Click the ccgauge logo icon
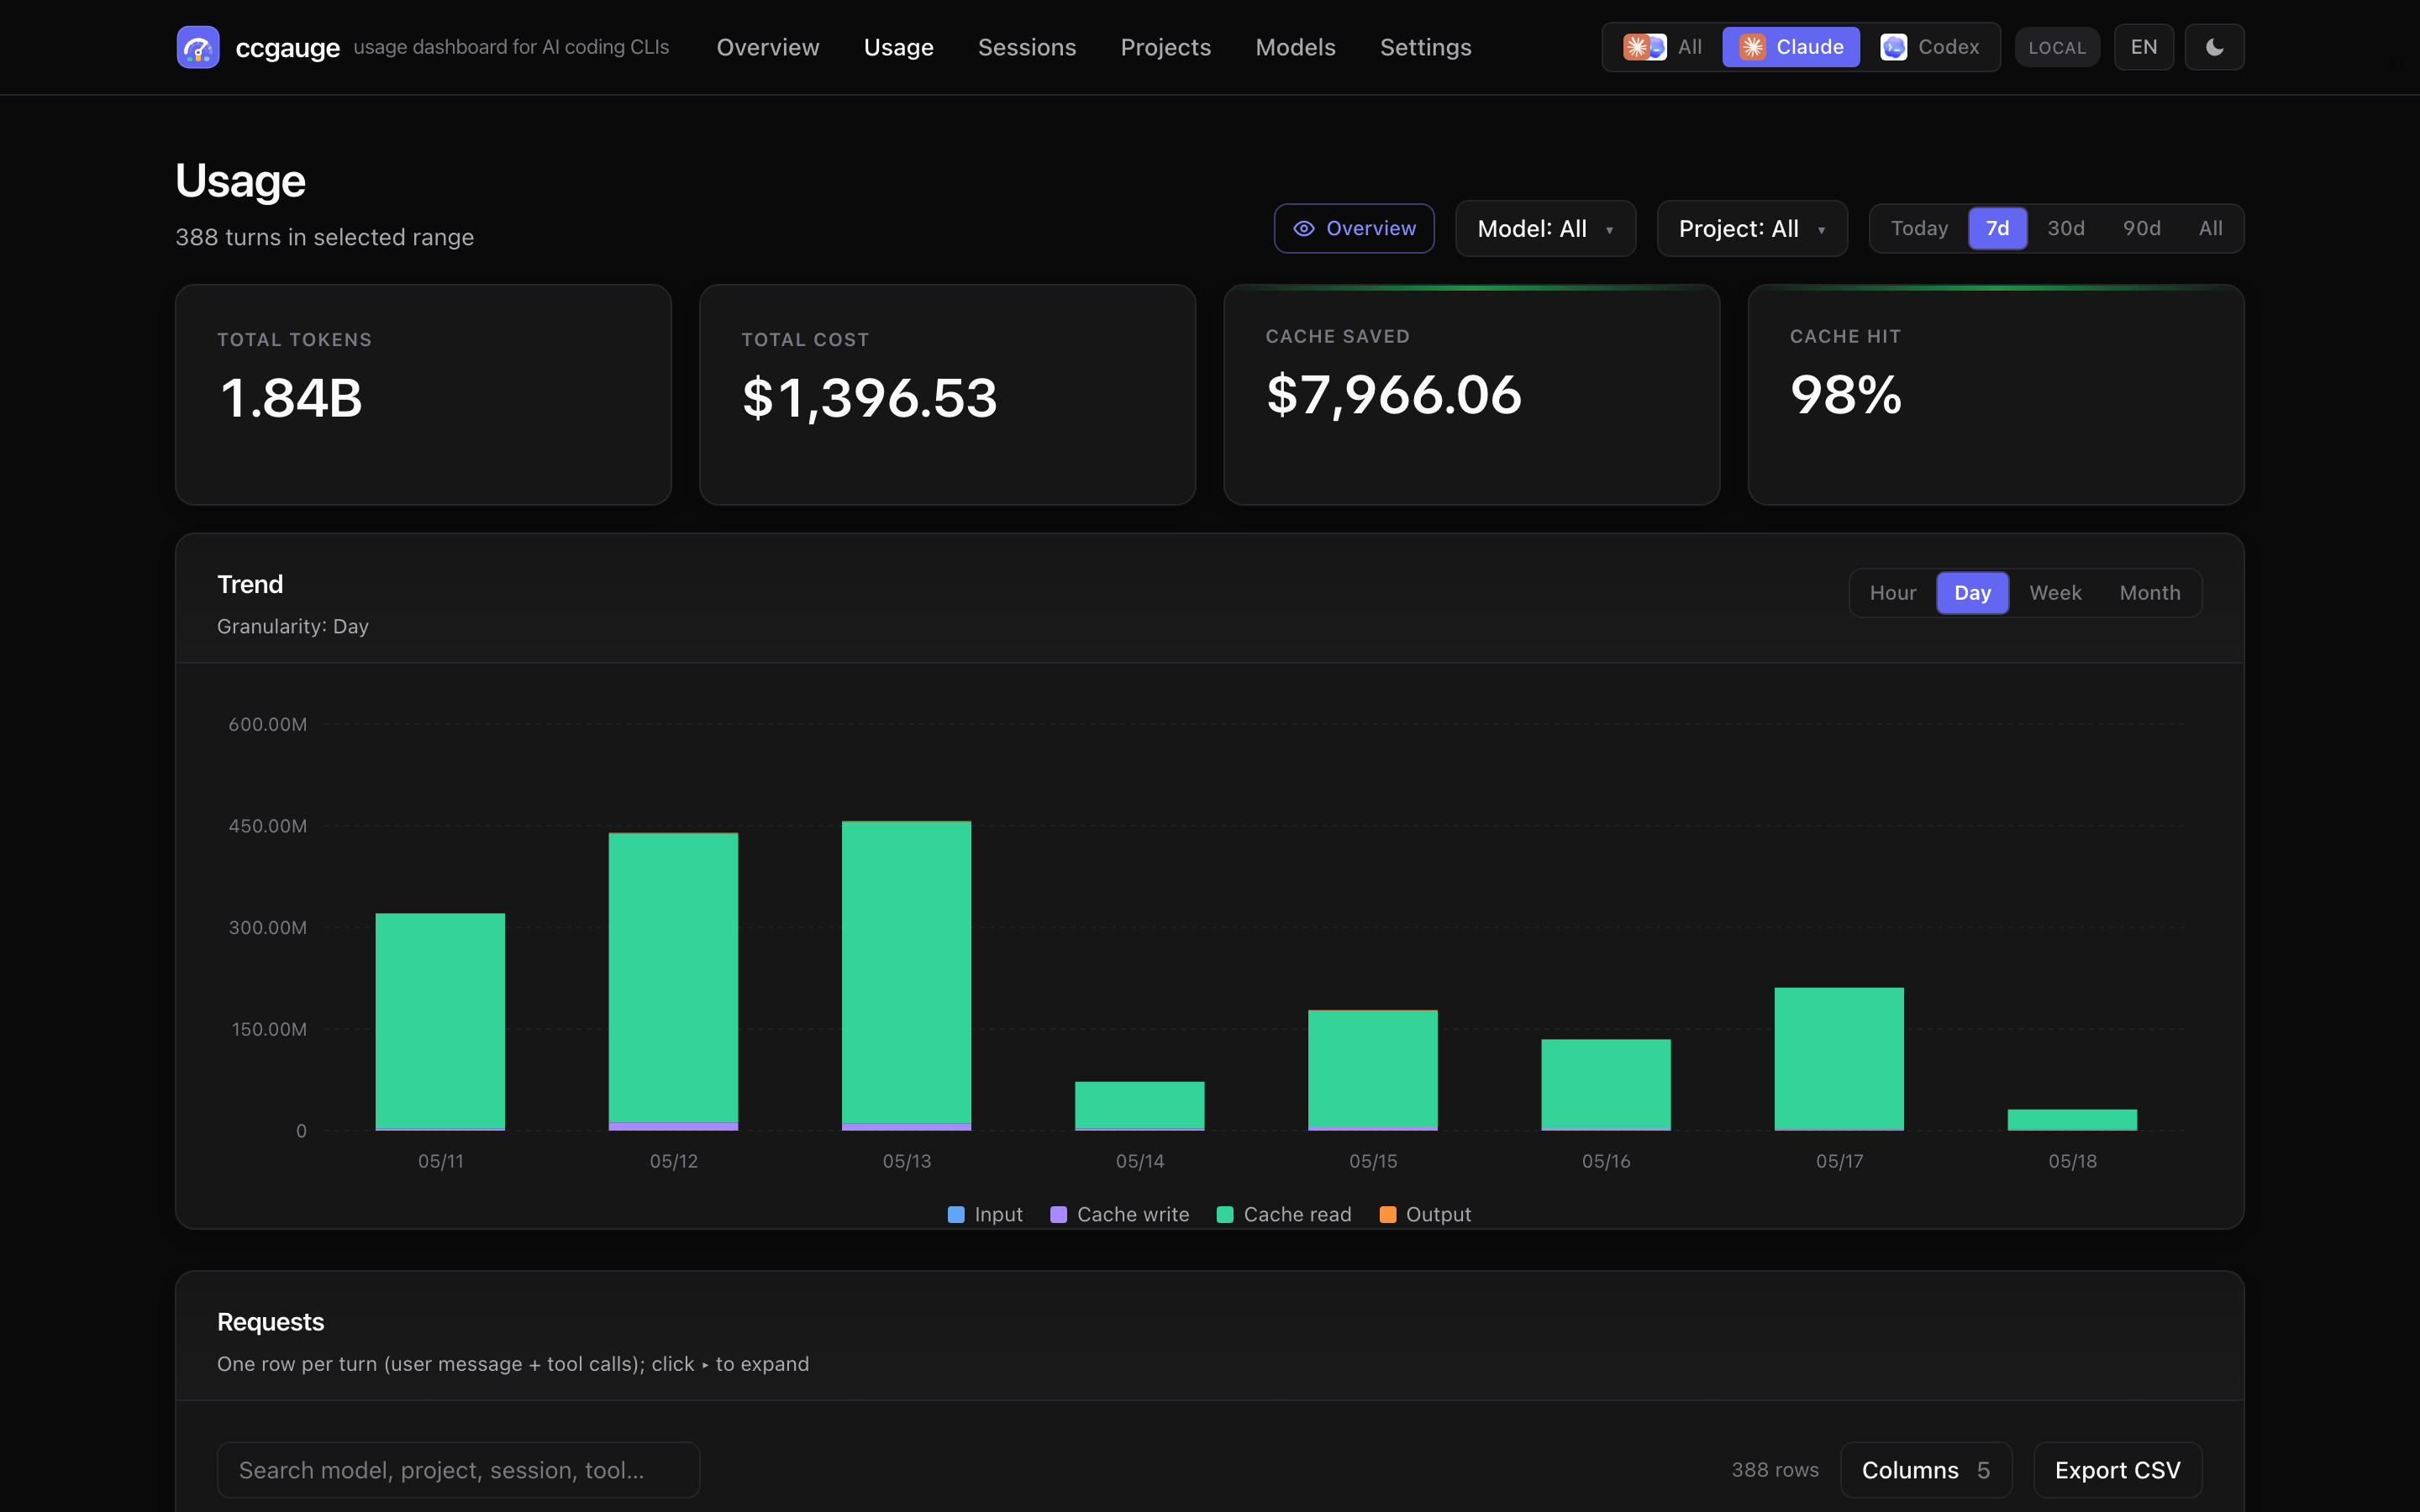Image resolution: width=2420 pixels, height=1512 pixels. click(x=198, y=47)
